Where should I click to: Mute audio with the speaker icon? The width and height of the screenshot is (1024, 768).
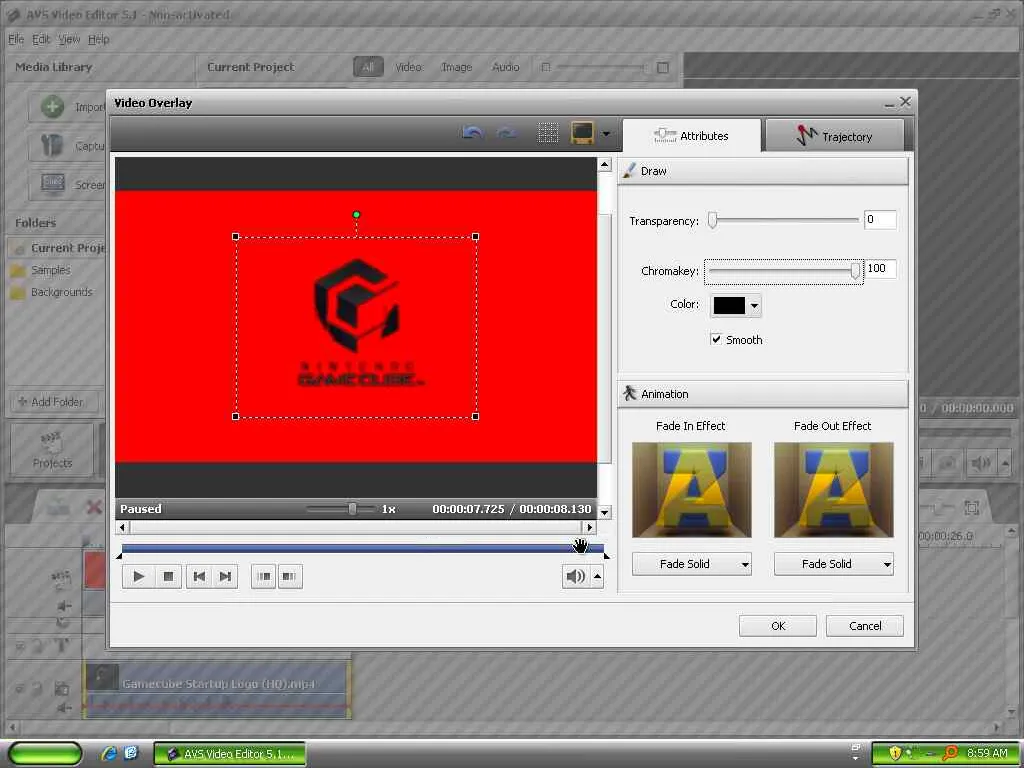[575, 577]
